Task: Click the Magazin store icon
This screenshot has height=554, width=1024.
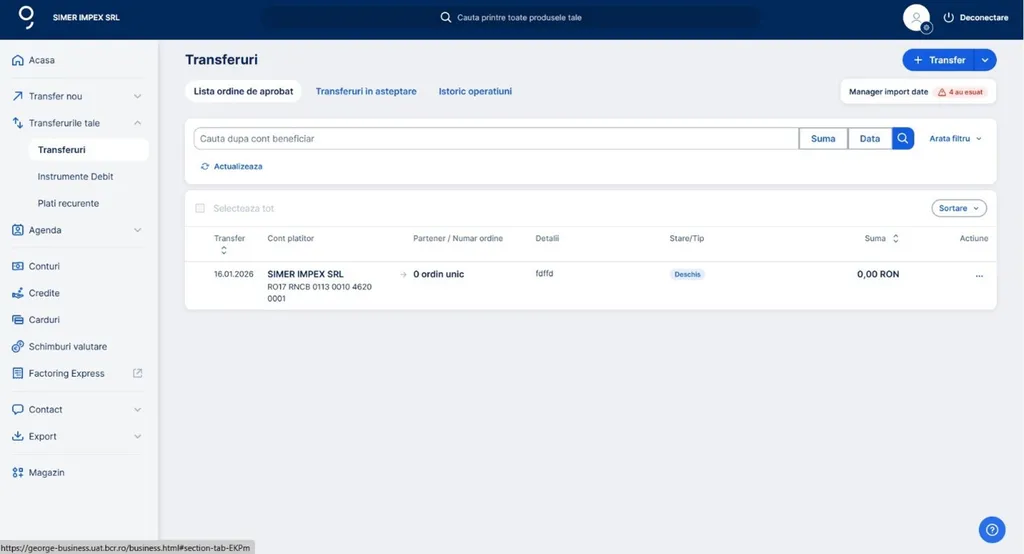Action: [x=18, y=472]
